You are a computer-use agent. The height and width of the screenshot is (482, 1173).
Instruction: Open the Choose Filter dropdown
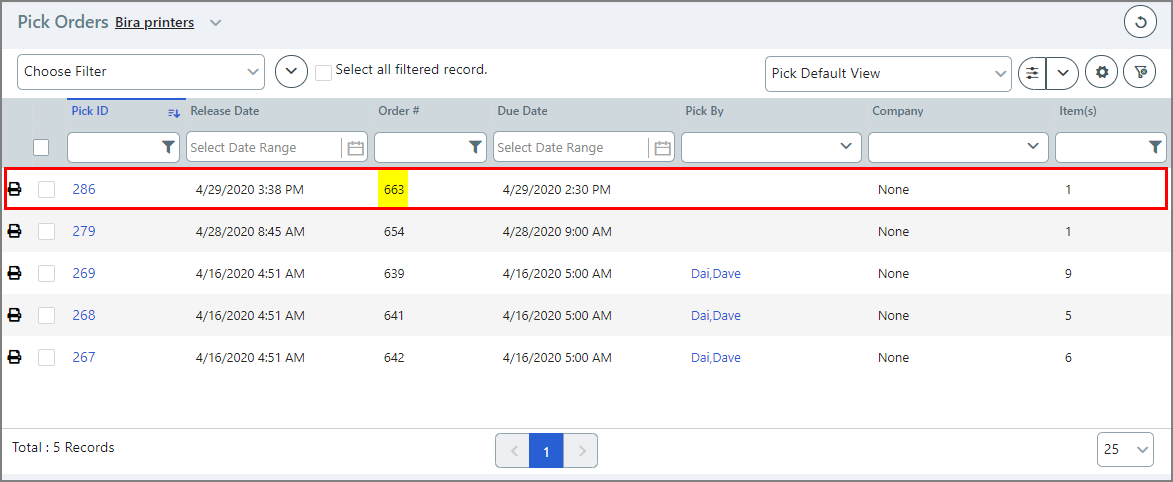pos(141,72)
